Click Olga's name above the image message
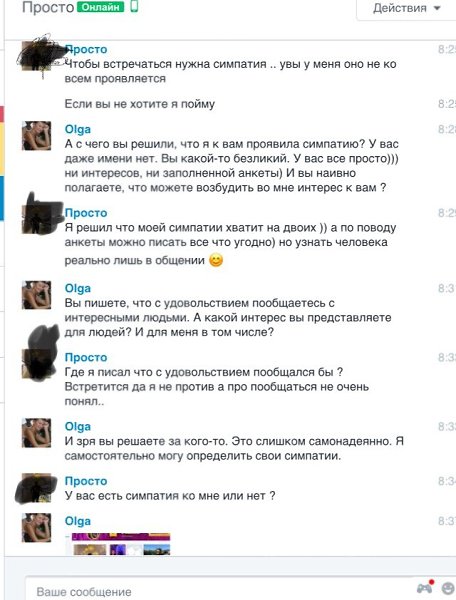The width and height of the screenshot is (456, 600). (x=78, y=521)
